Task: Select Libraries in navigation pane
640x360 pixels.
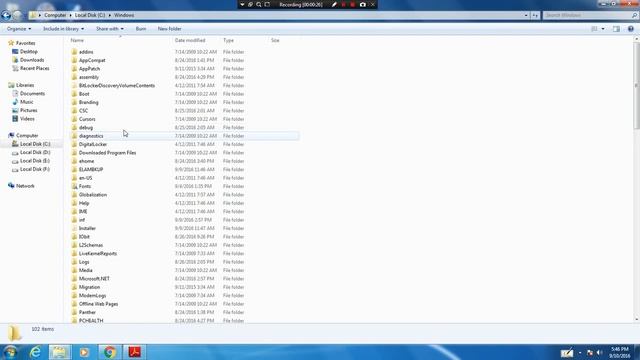Action: click(25, 85)
